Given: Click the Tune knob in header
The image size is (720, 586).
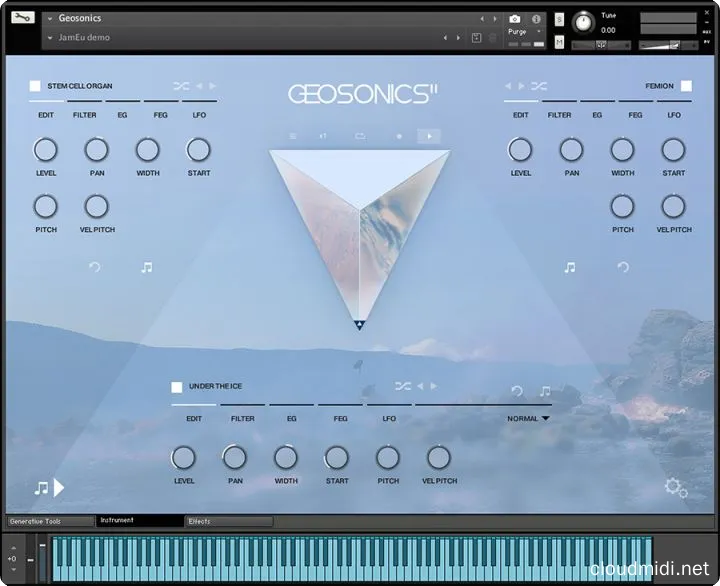Looking at the screenshot, I should [580, 23].
